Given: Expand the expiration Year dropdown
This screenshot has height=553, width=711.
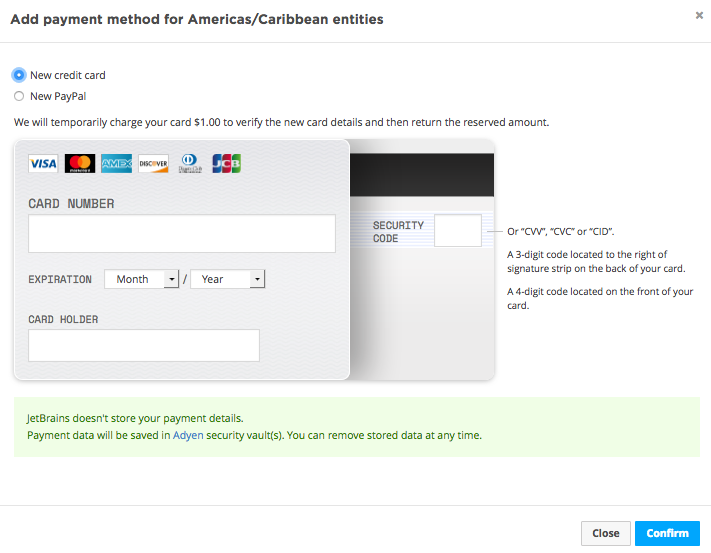Looking at the screenshot, I should [x=227, y=280].
